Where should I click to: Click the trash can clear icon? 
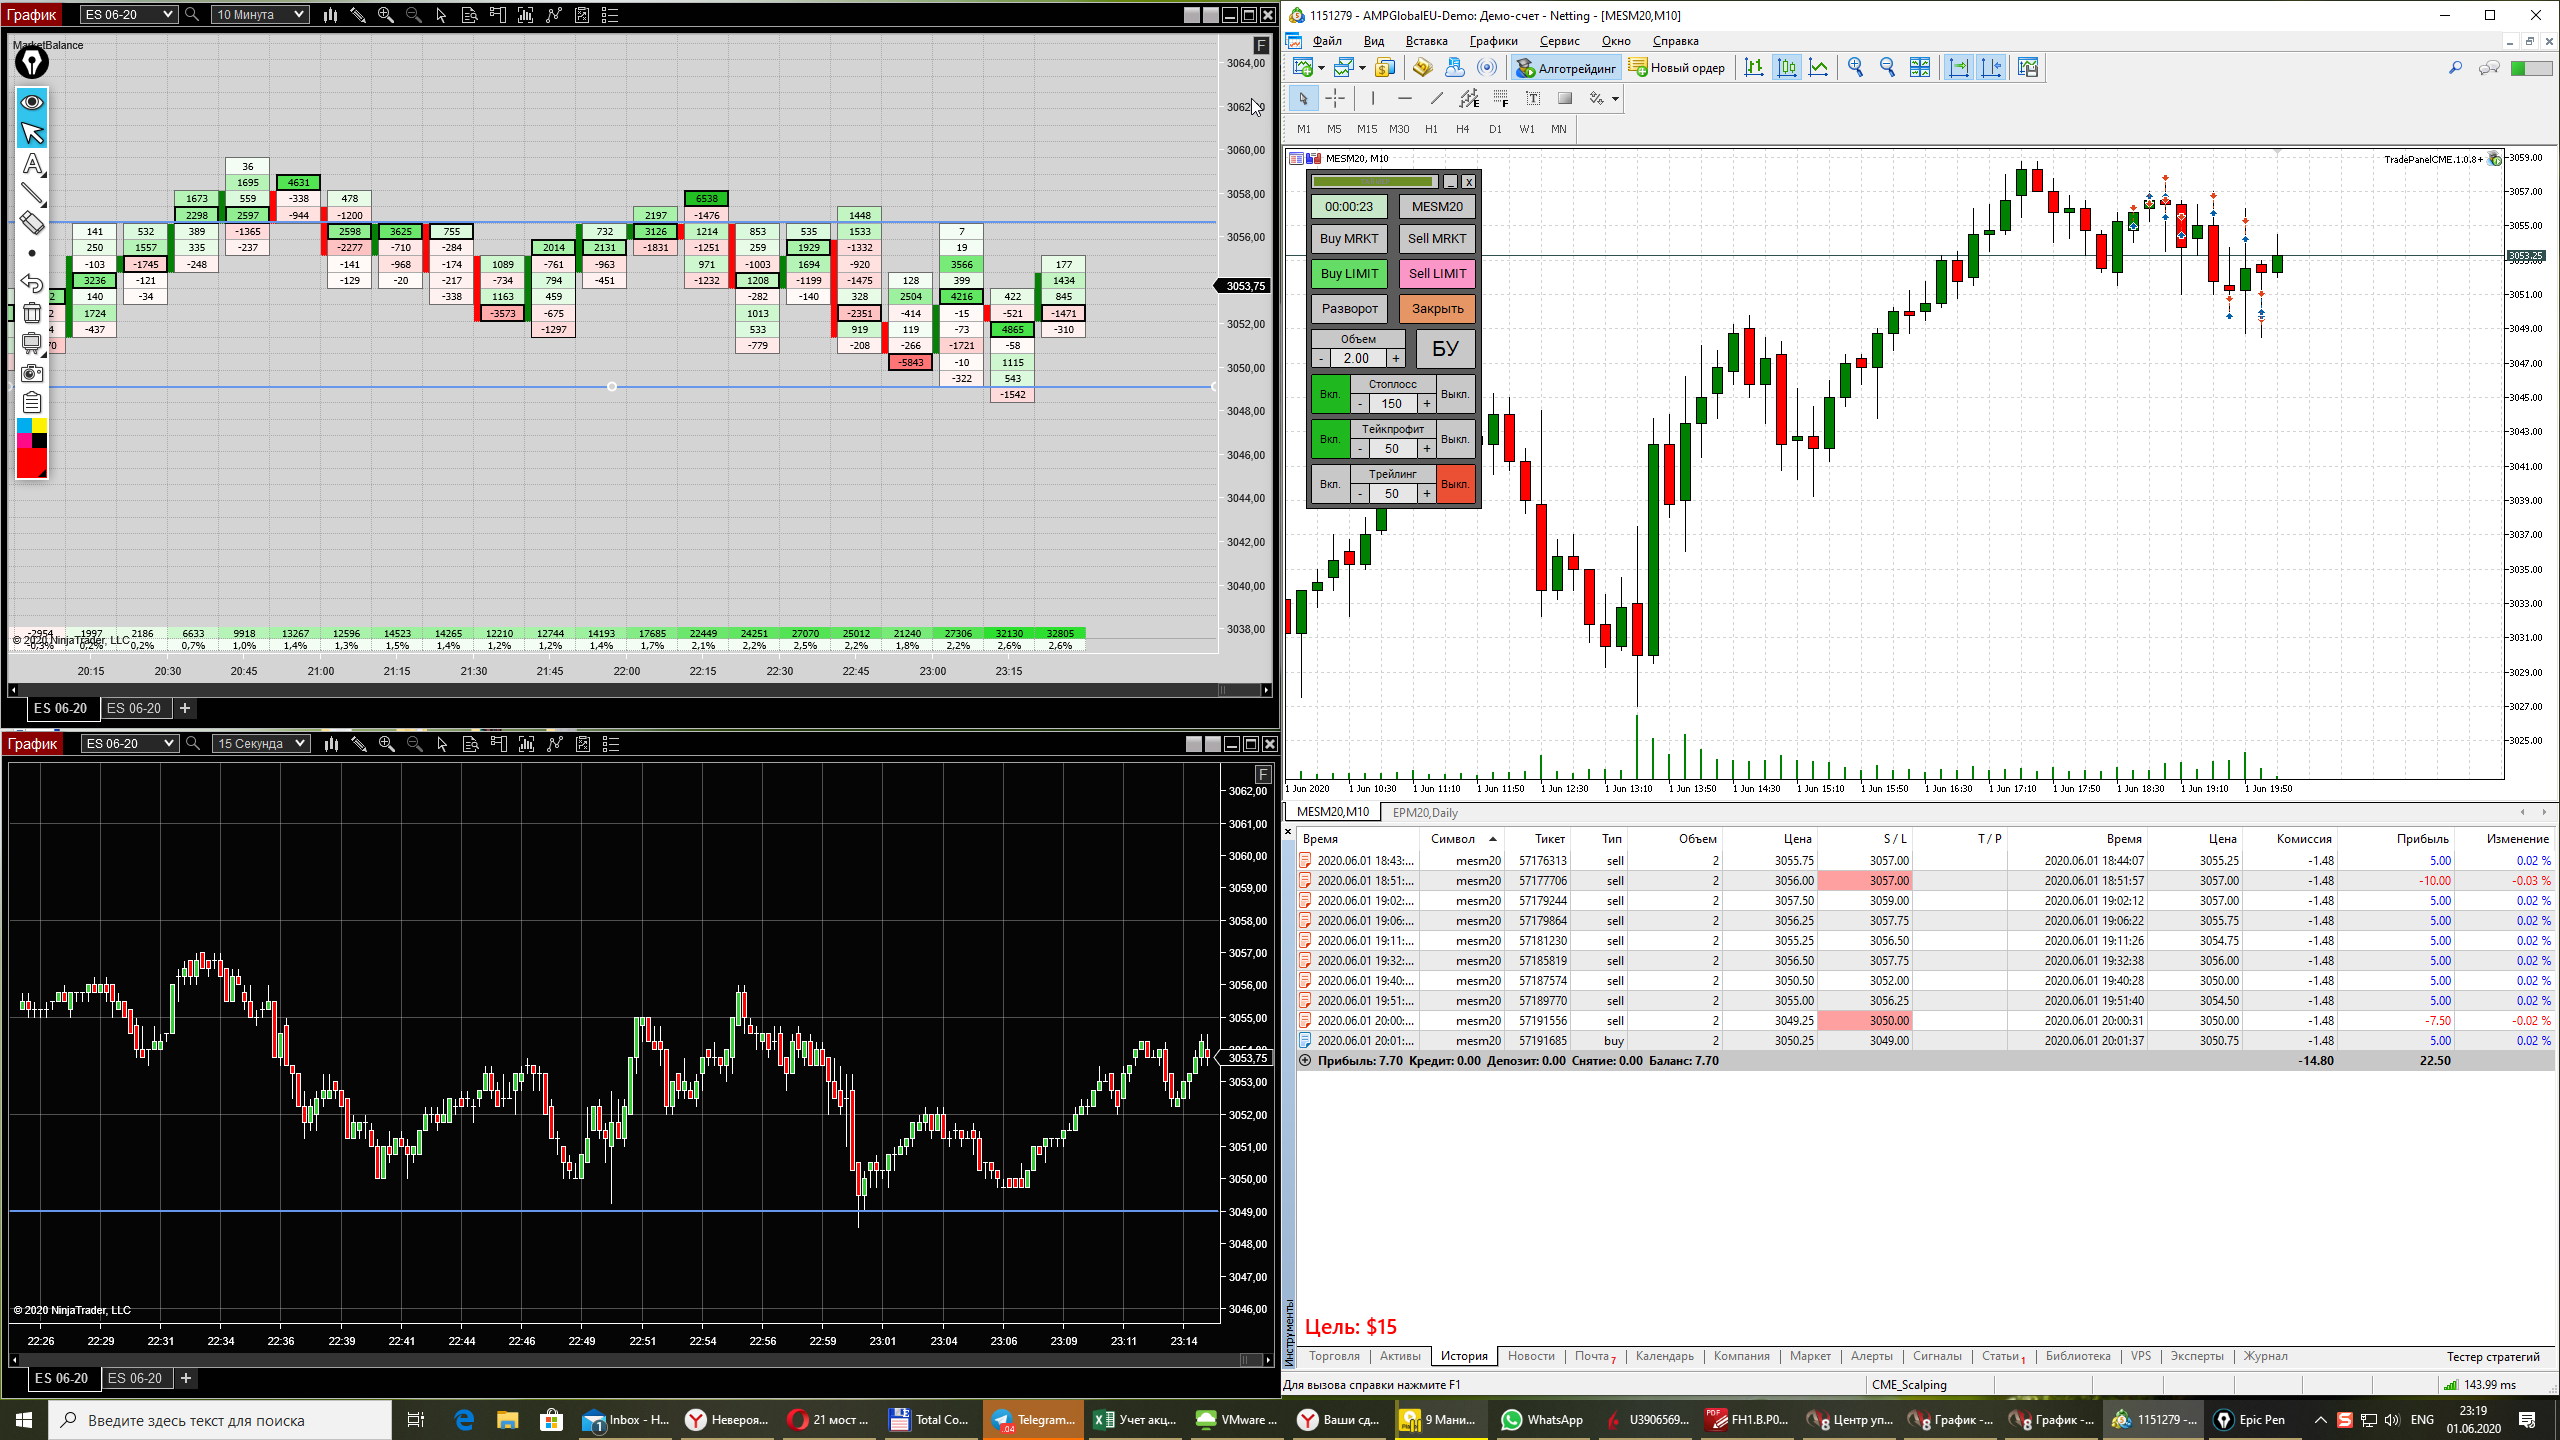32,313
